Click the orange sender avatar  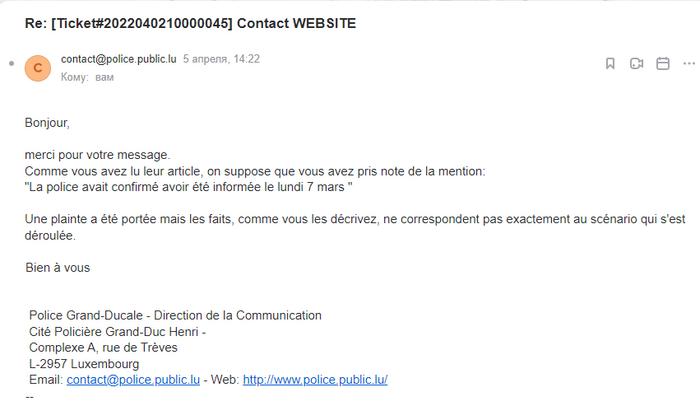[37, 67]
